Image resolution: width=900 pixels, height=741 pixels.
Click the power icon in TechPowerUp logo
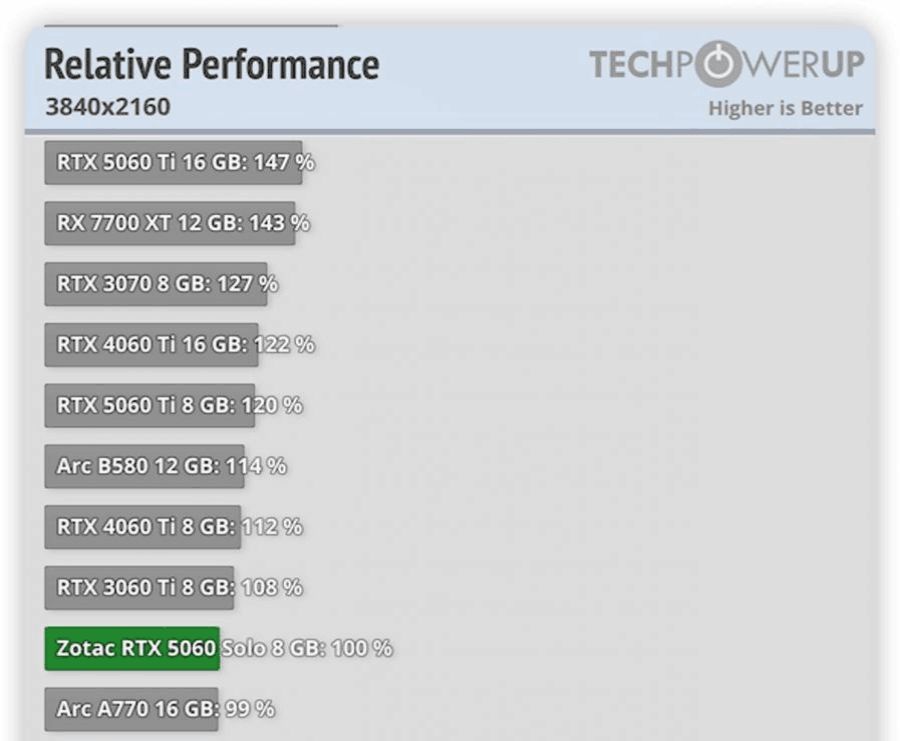tap(711, 66)
